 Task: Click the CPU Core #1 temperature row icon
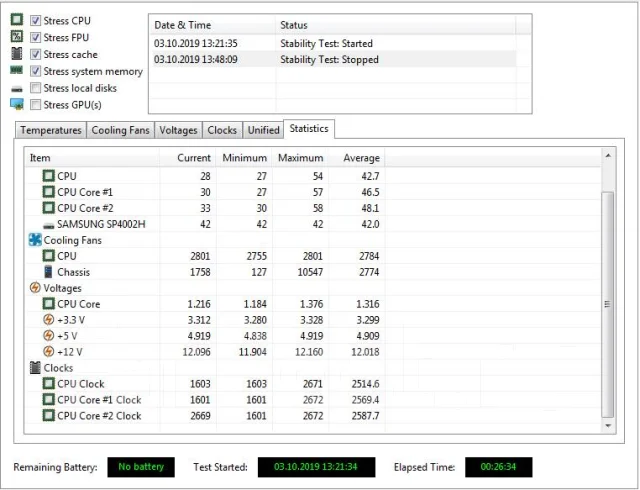[x=49, y=192]
